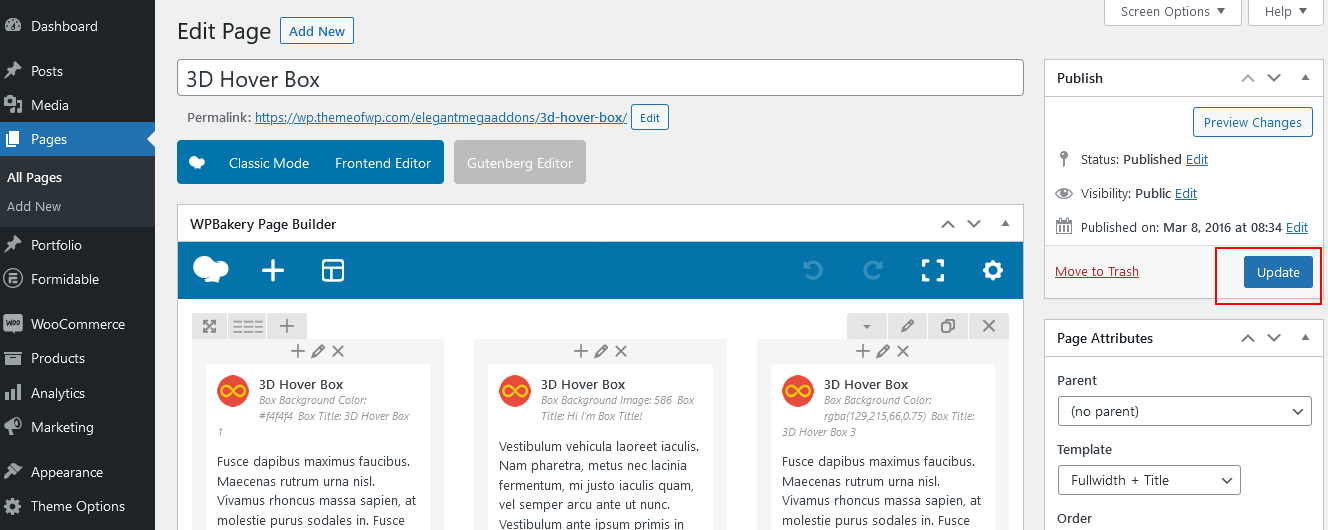Viewport: 1328px width, 530px height.
Task: Clone the row with the duplicate icon
Action: (948, 326)
